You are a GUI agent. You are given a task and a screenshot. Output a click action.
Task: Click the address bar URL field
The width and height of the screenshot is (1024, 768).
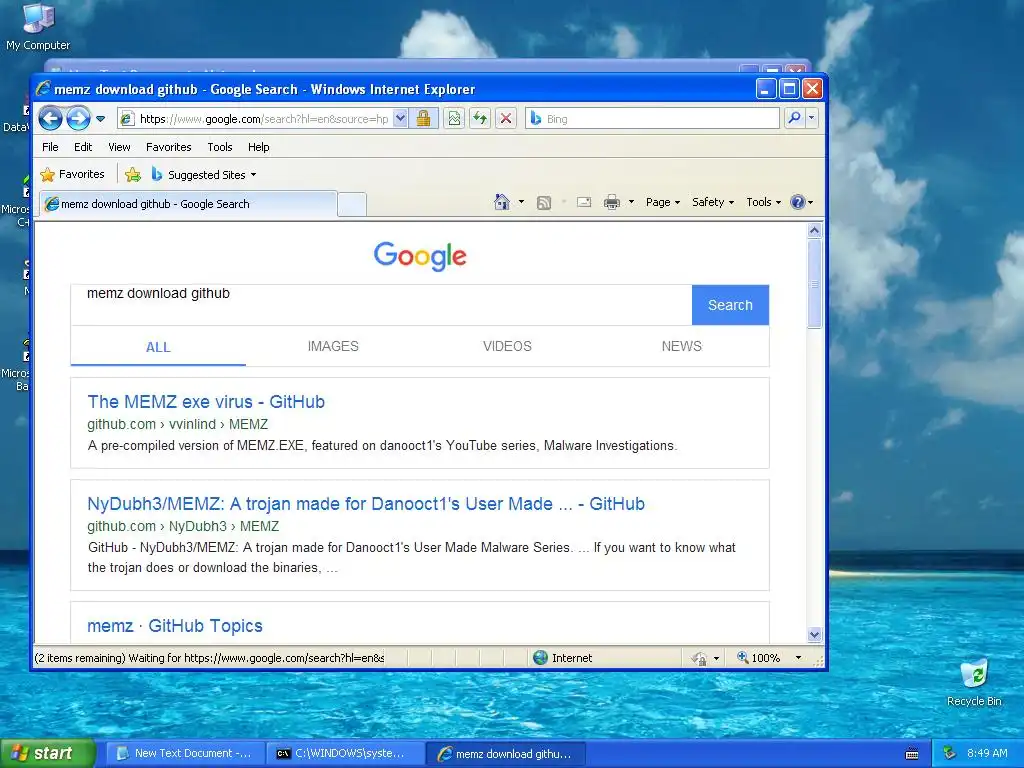(264, 119)
